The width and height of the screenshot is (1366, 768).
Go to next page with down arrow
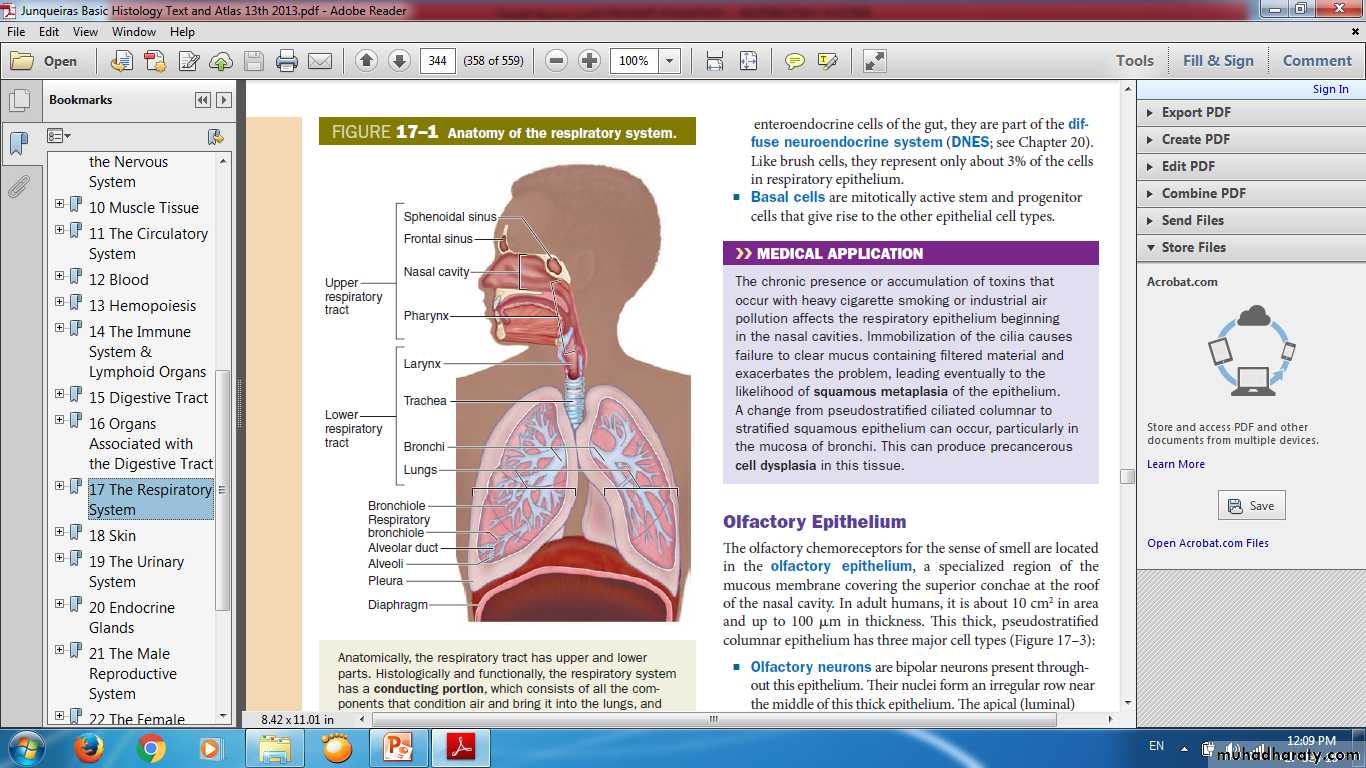click(x=399, y=61)
